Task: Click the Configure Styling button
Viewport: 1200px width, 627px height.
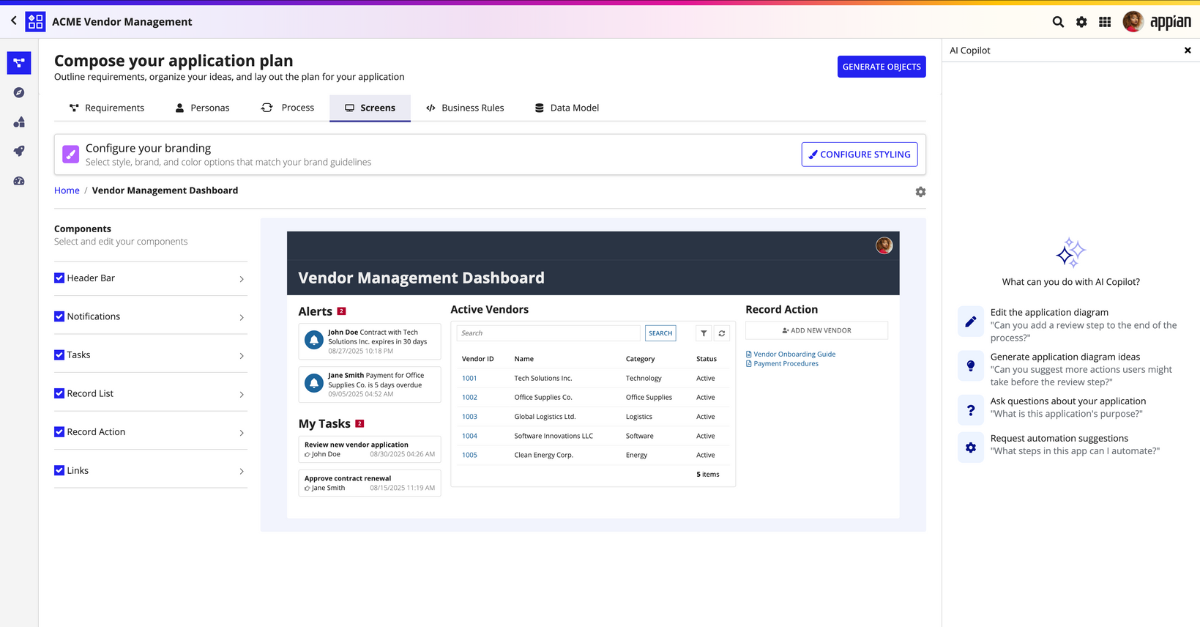Action: point(859,154)
